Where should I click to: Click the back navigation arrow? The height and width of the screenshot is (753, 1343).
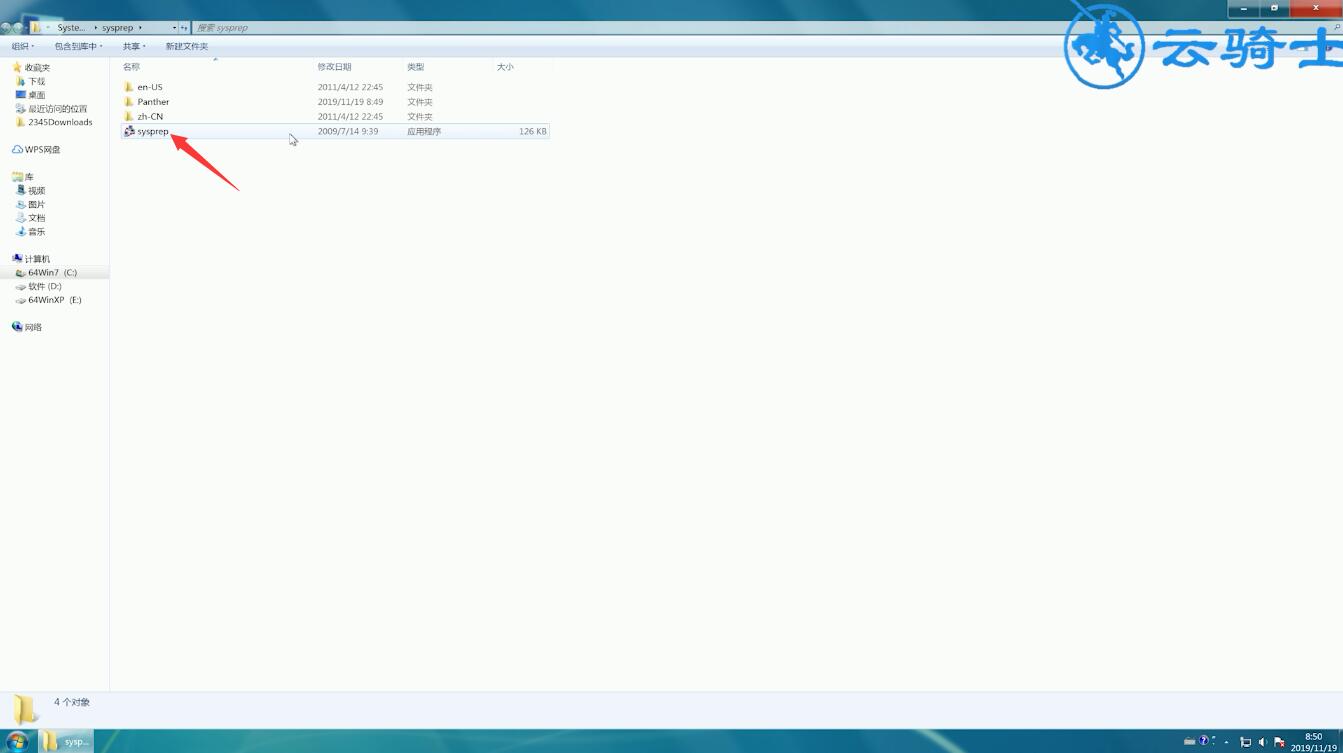[x=6, y=28]
